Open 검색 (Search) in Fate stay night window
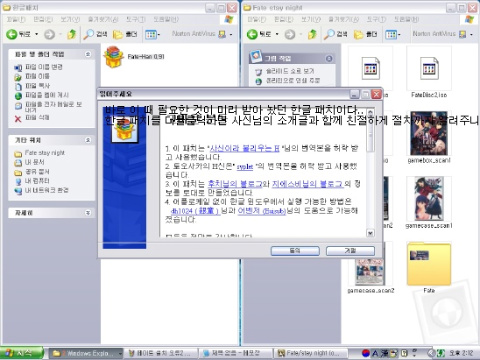The image size is (480, 360). pyautogui.click(x=336, y=34)
